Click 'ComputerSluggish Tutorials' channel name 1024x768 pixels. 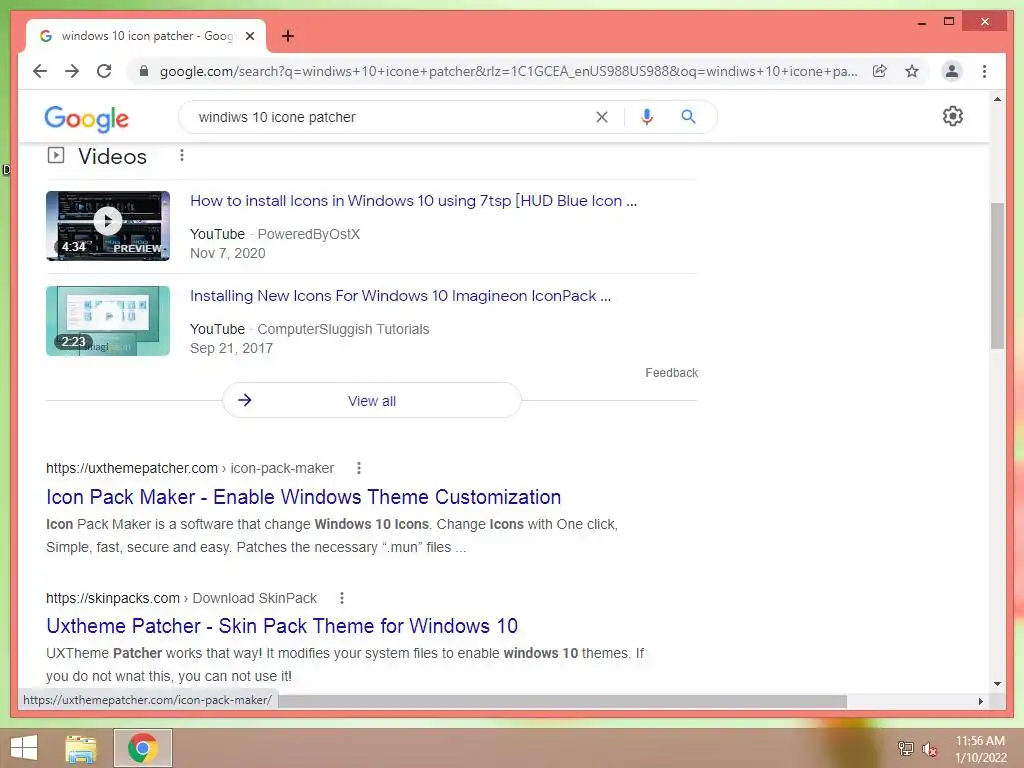click(x=344, y=329)
